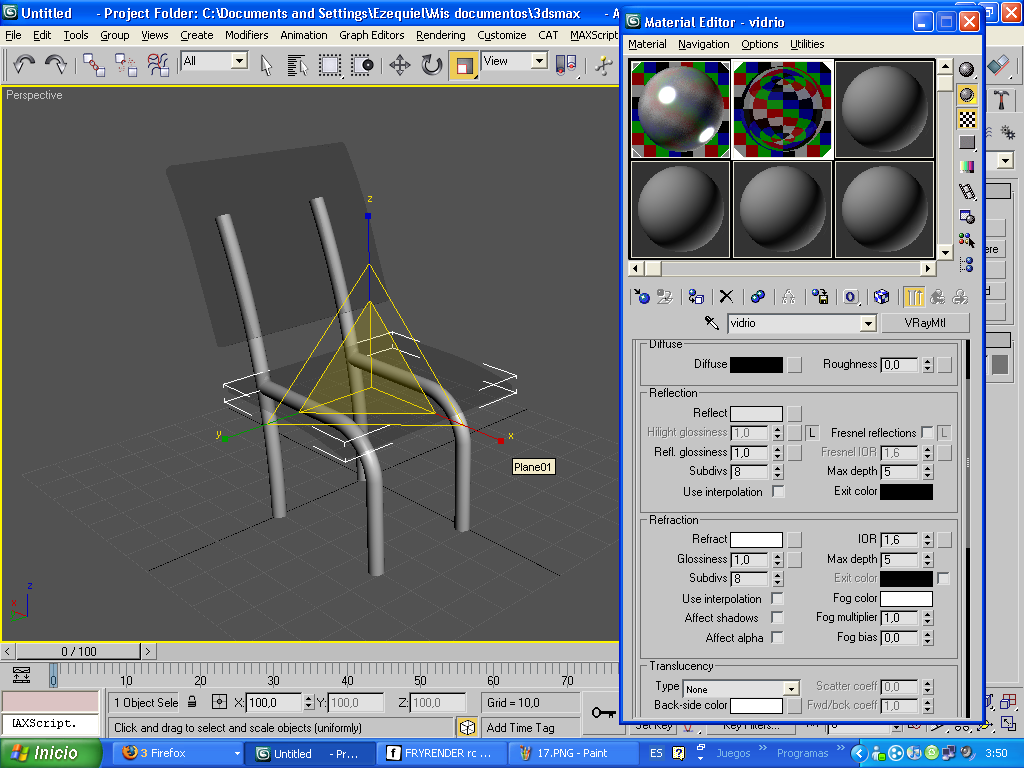Click Make Preview filmstrip icon
Screen dimensions: 1024x768
pos(967,191)
